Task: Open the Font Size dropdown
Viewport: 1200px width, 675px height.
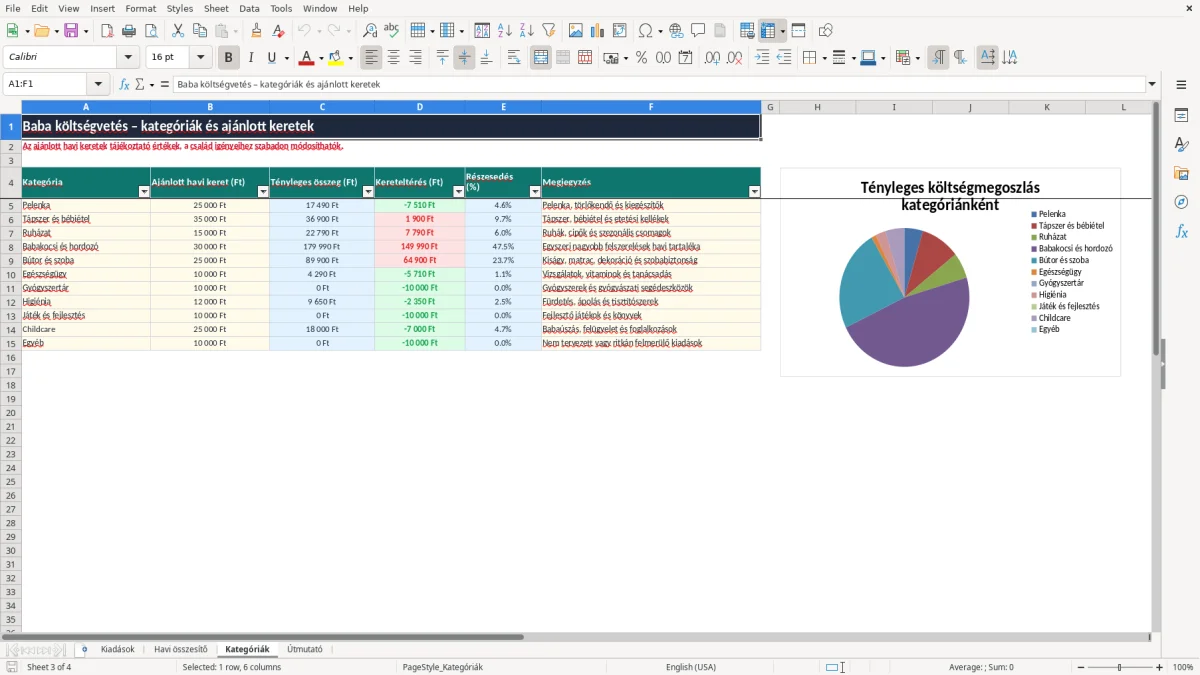Action: click(x=201, y=58)
